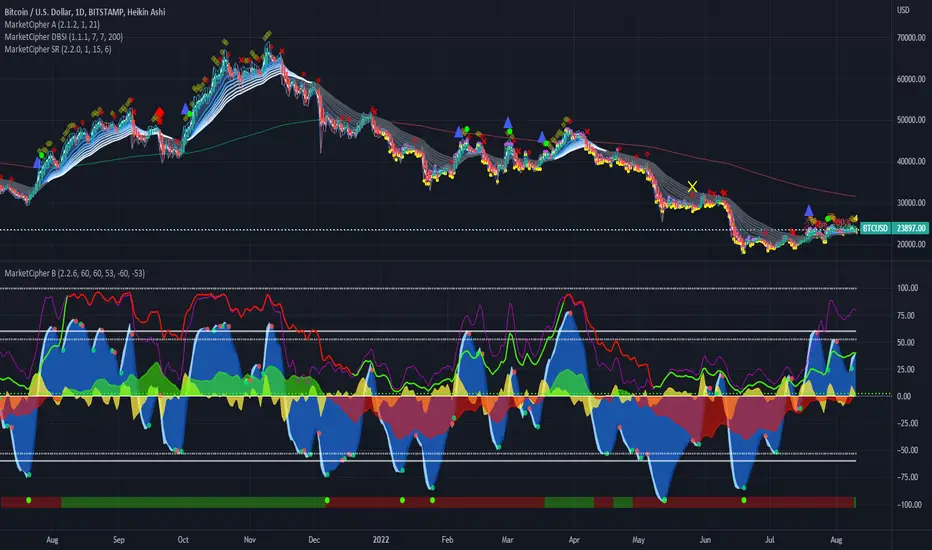The height and width of the screenshot is (550, 932).
Task: Click the Mar label on the time axis
Action: 507,540
